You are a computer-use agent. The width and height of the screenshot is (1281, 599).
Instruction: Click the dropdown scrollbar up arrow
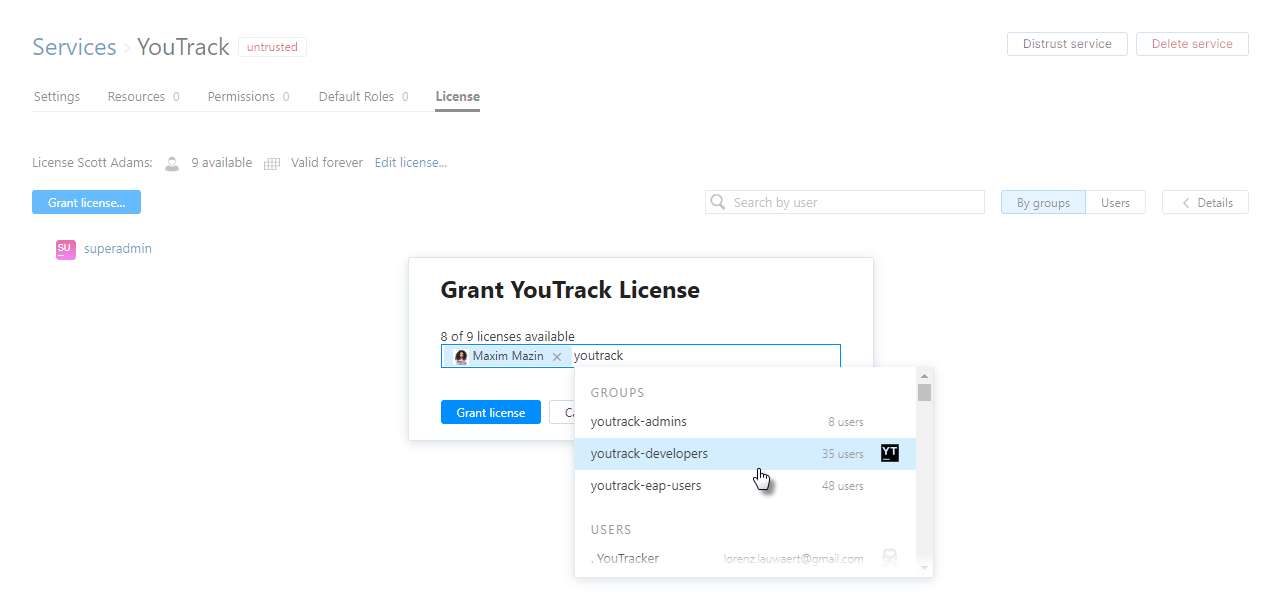point(924,376)
